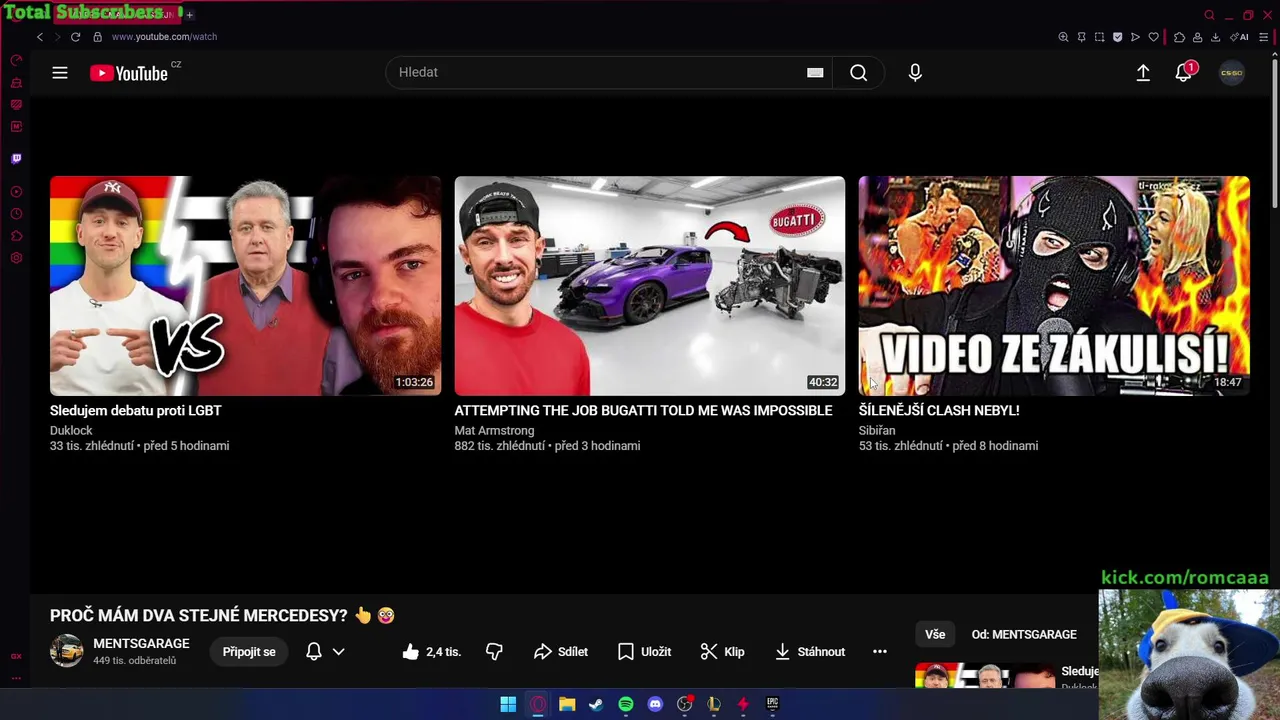1280x720 pixels.
Task: Open the GX Control speedometer icon
Action: tap(16, 61)
